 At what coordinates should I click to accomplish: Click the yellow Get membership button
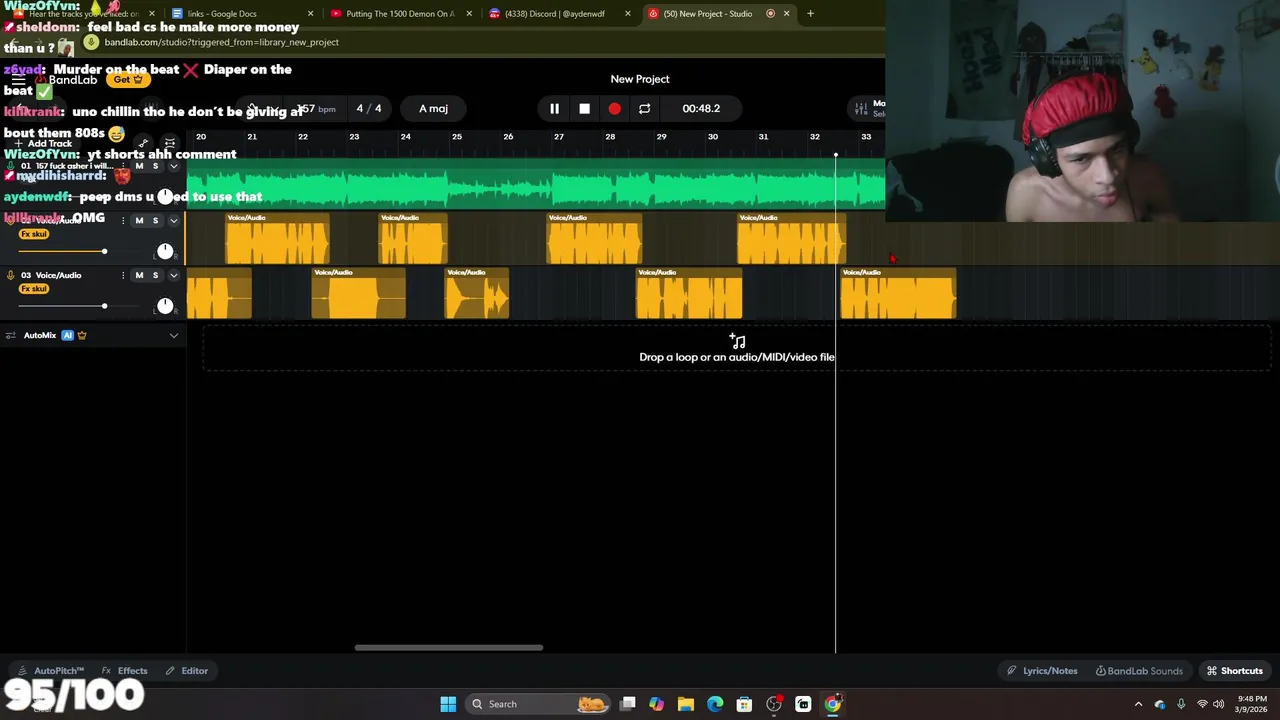pyautogui.click(x=128, y=79)
